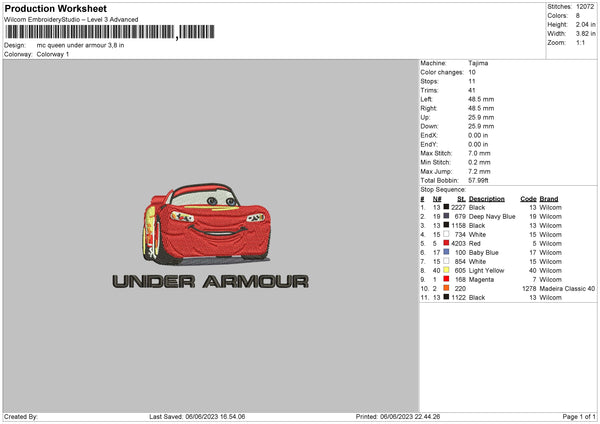Click the Colors value 8
This screenshot has width=600, height=424.
578,16
